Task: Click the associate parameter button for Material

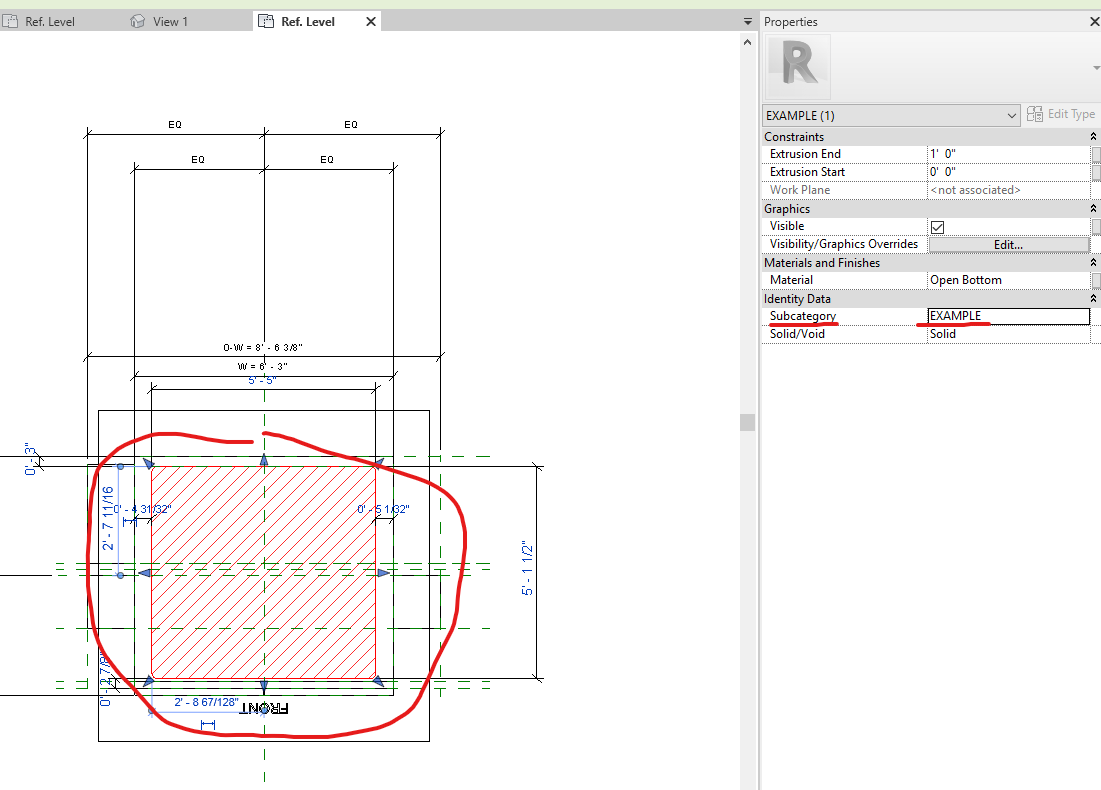Action: click(1096, 280)
